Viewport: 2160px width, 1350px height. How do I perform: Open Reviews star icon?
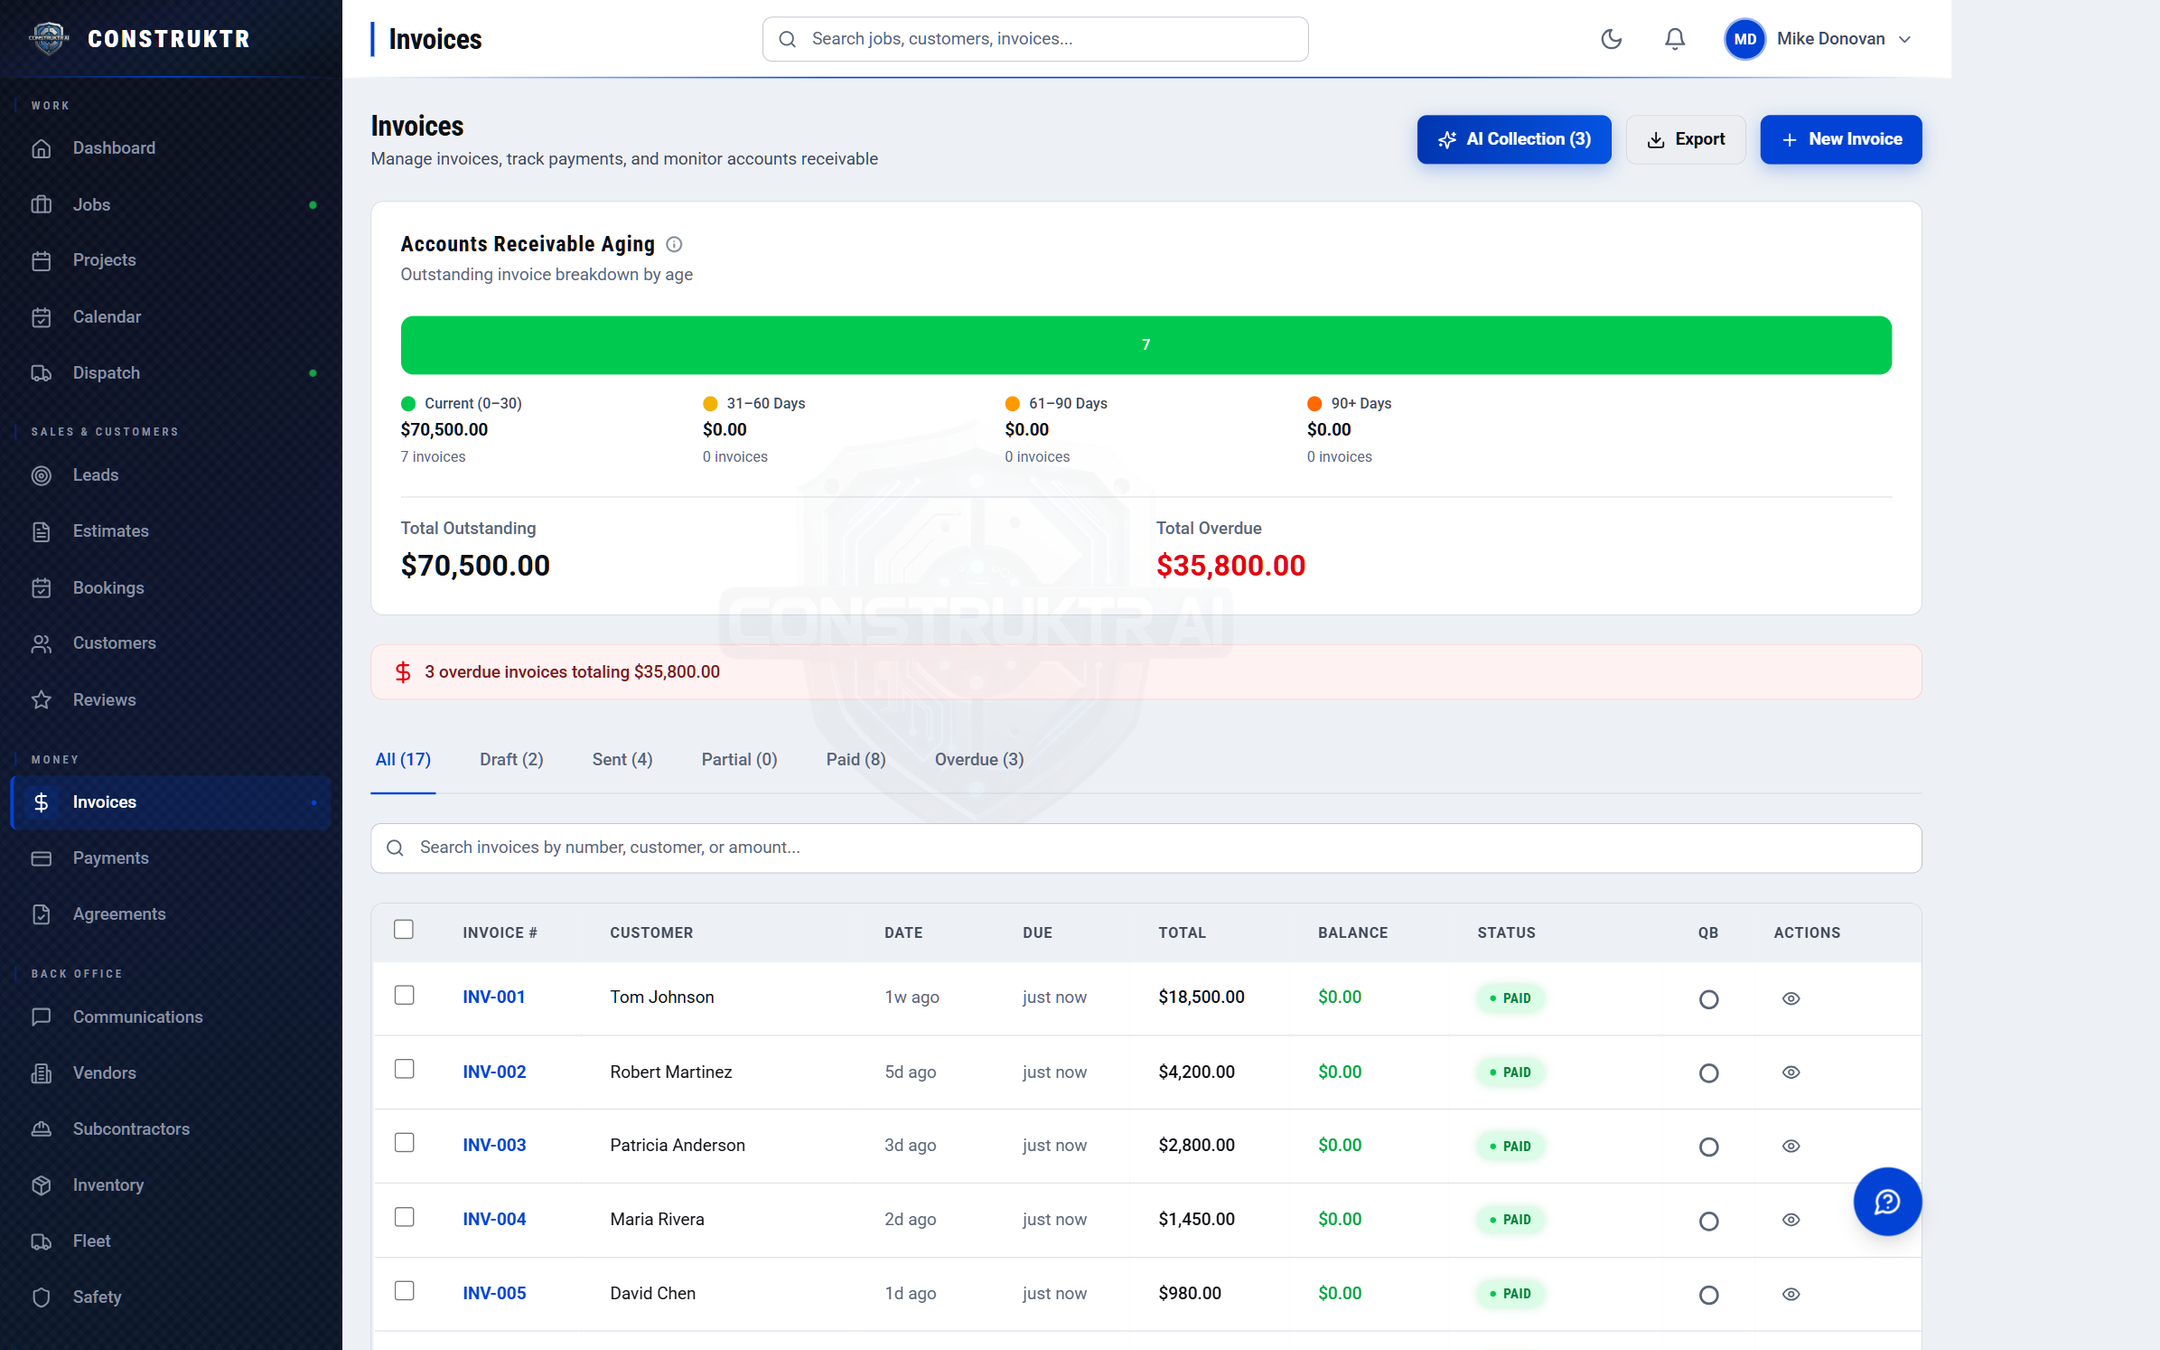click(41, 700)
